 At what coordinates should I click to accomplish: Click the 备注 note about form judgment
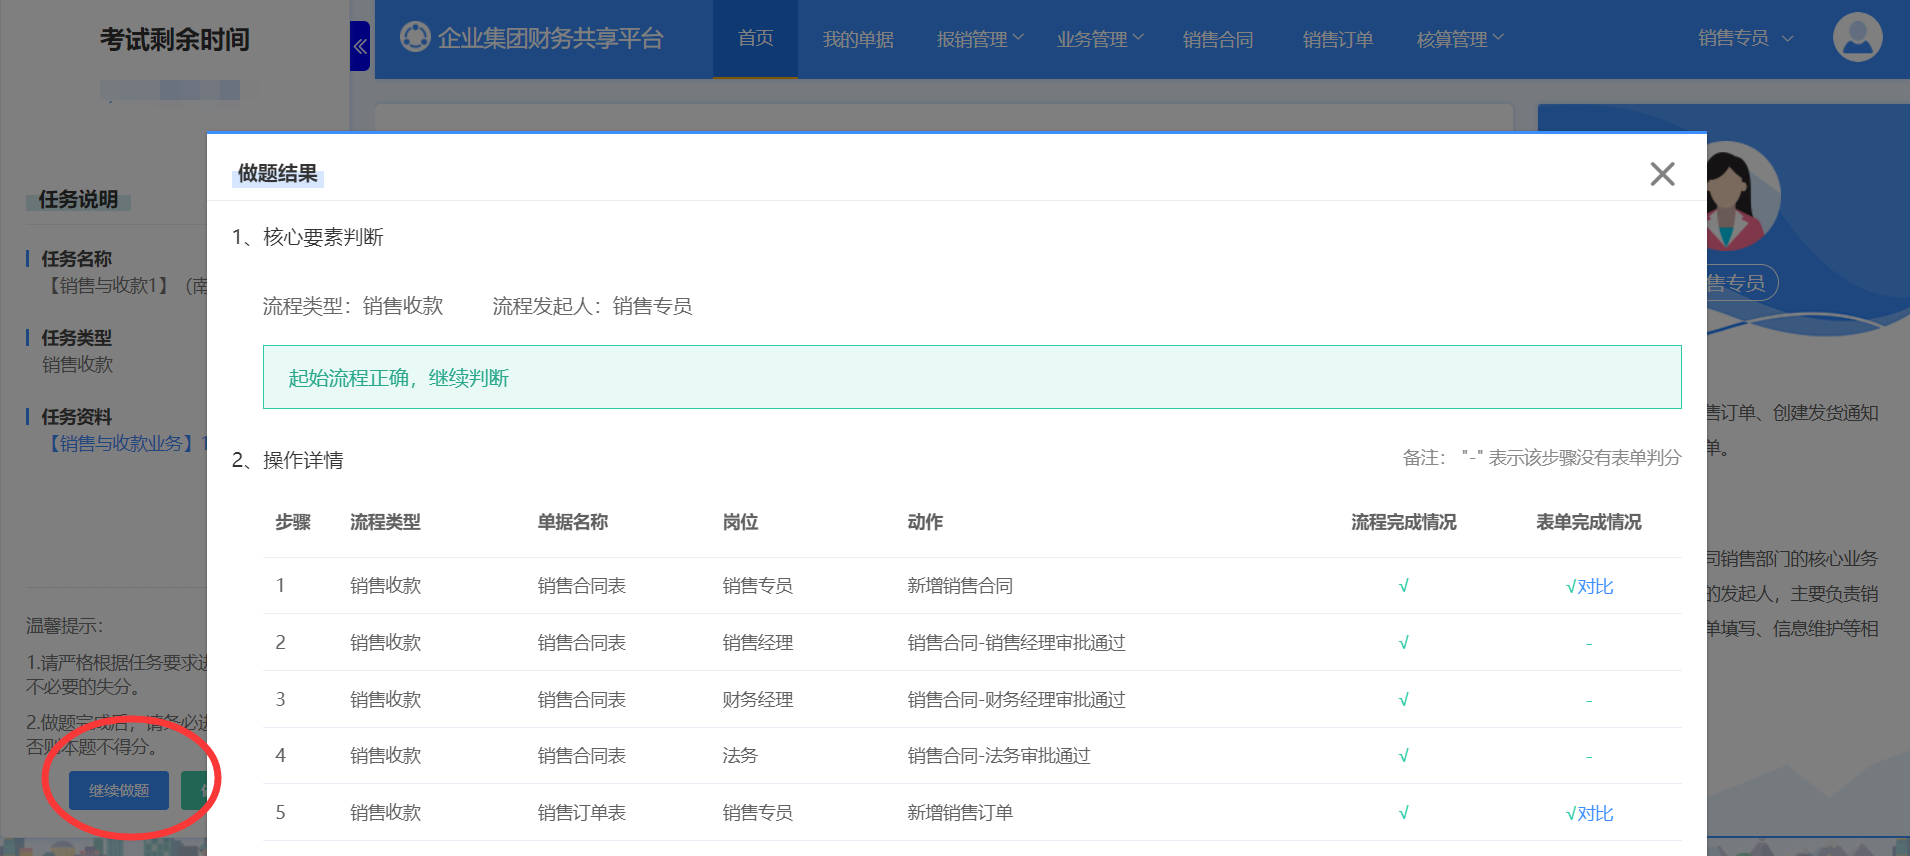pos(1542,458)
